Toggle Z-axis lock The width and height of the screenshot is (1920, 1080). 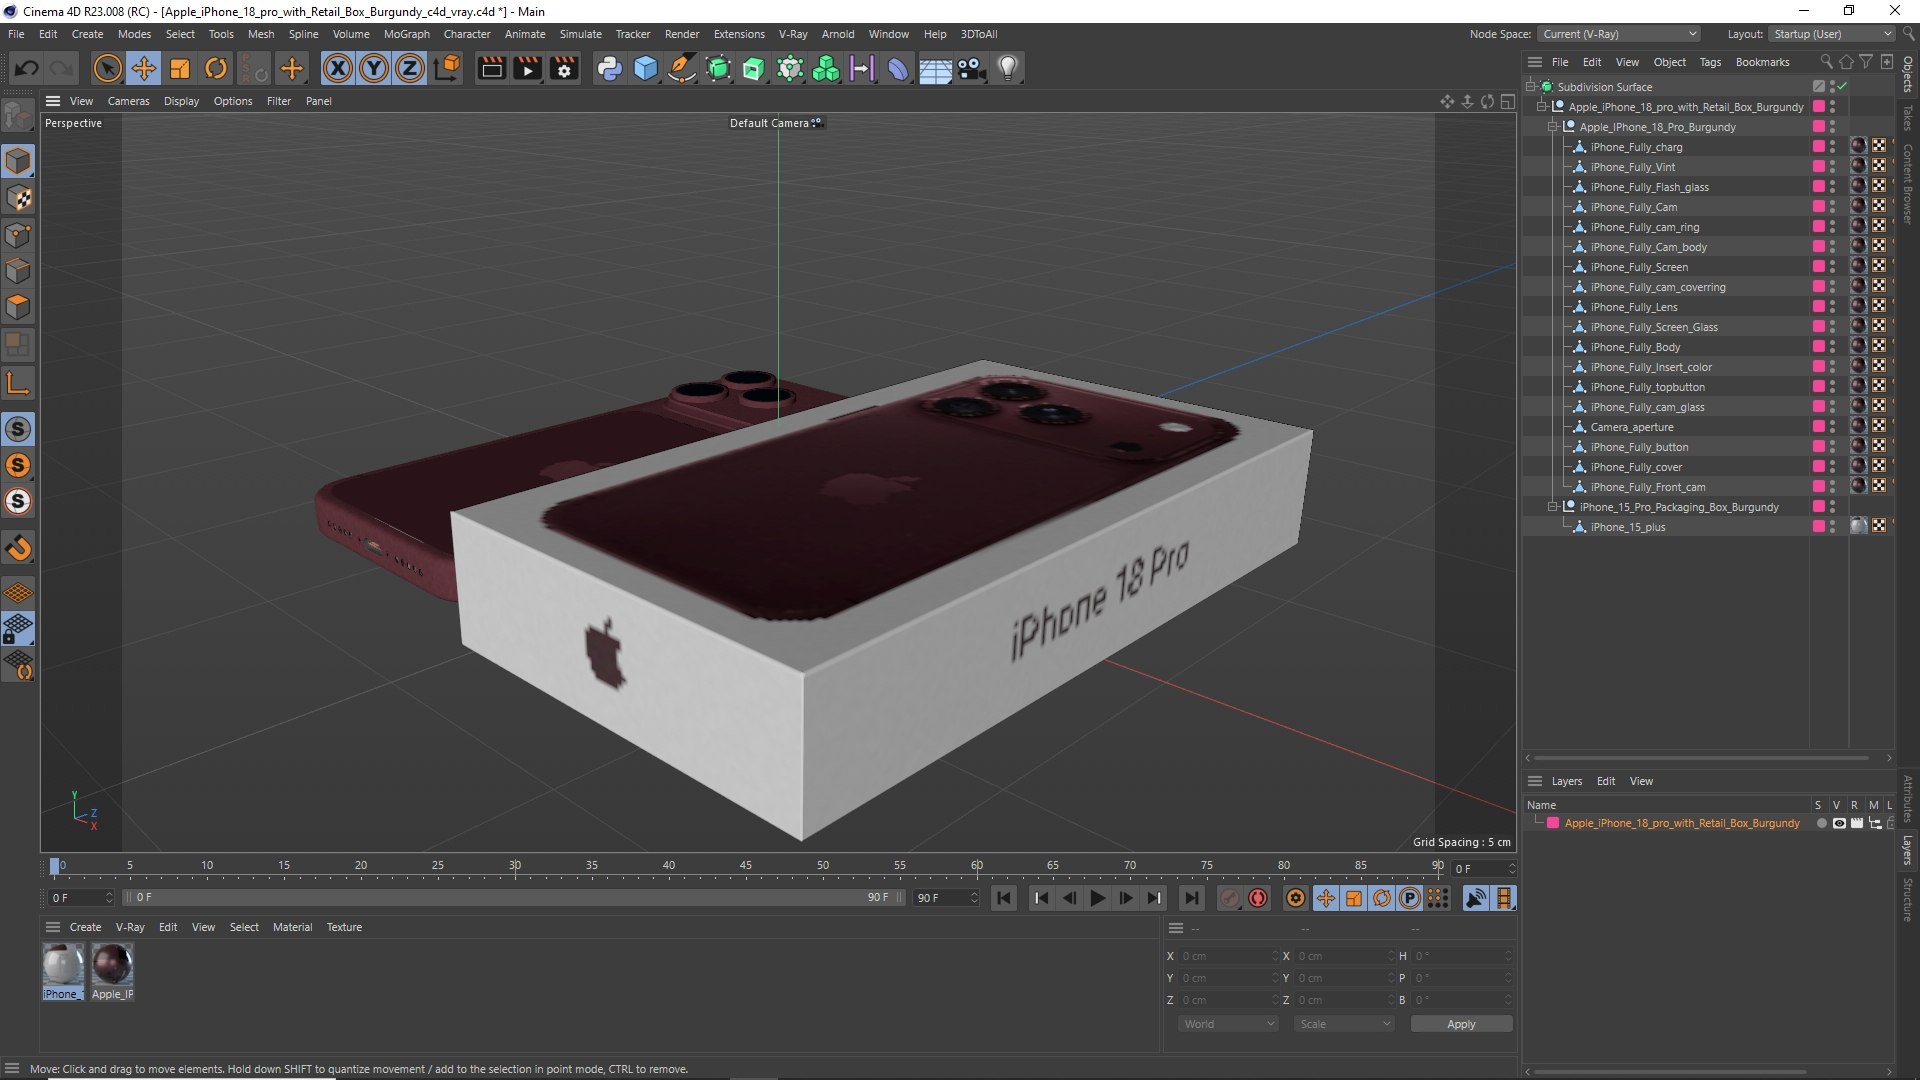[410, 68]
